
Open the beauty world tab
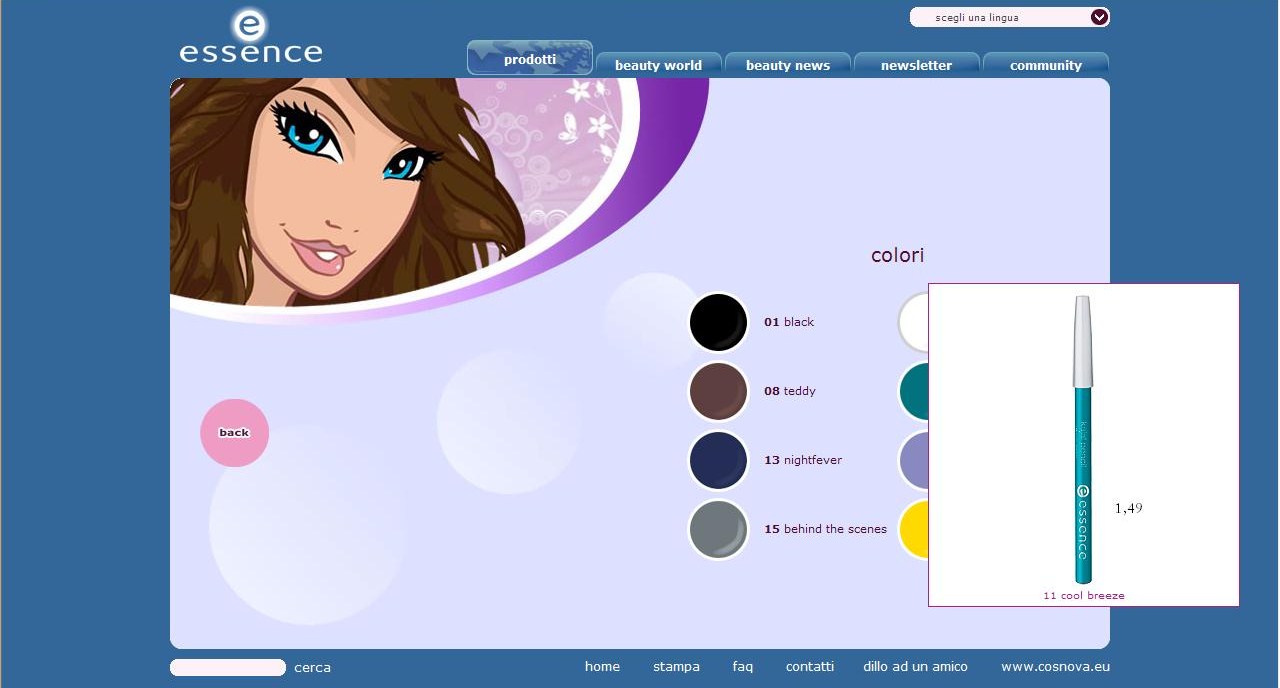[658, 65]
